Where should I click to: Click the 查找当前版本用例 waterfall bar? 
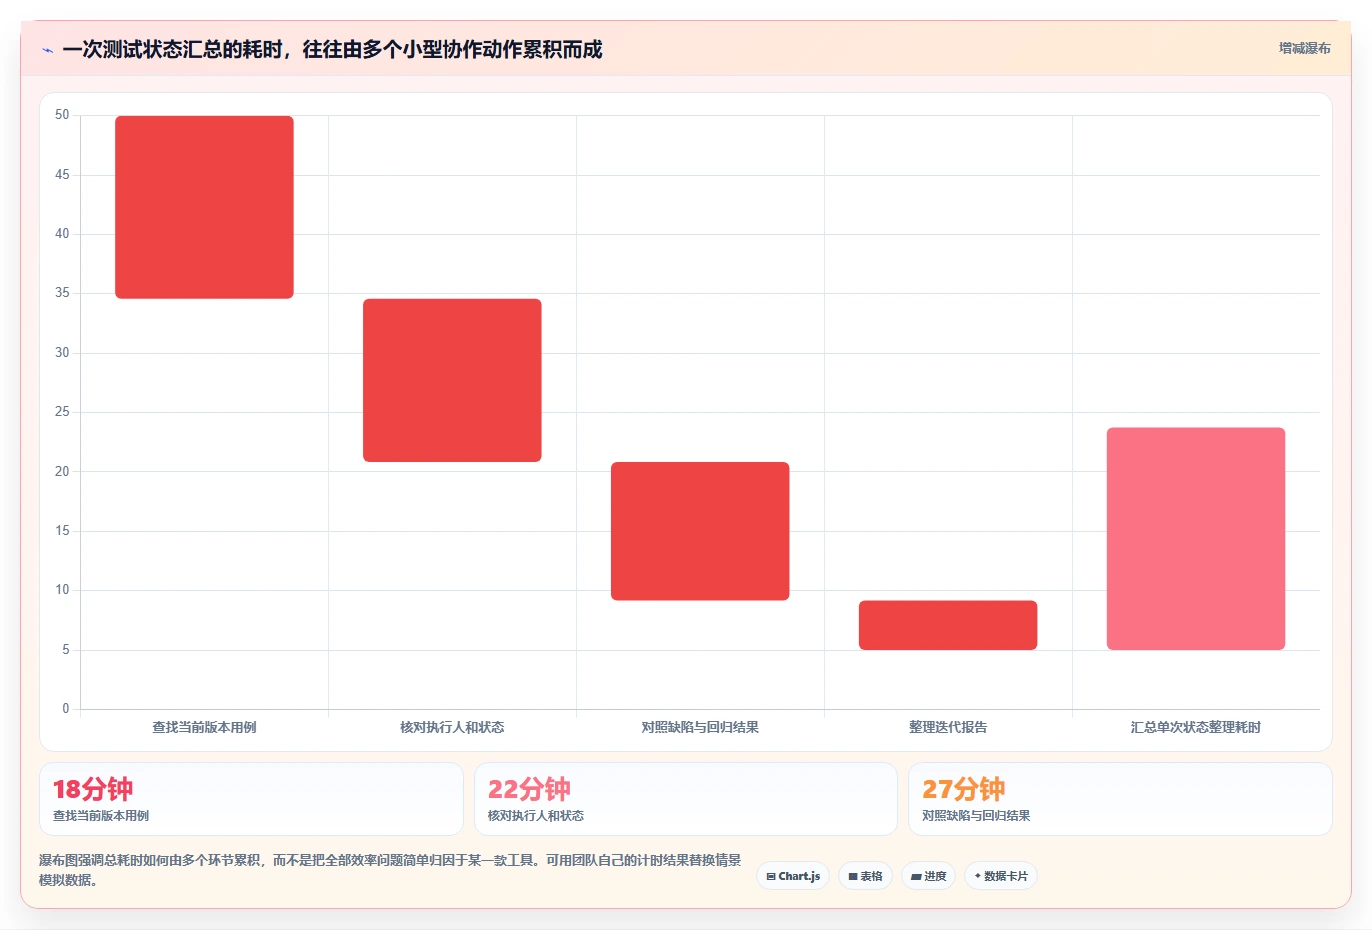pos(204,207)
